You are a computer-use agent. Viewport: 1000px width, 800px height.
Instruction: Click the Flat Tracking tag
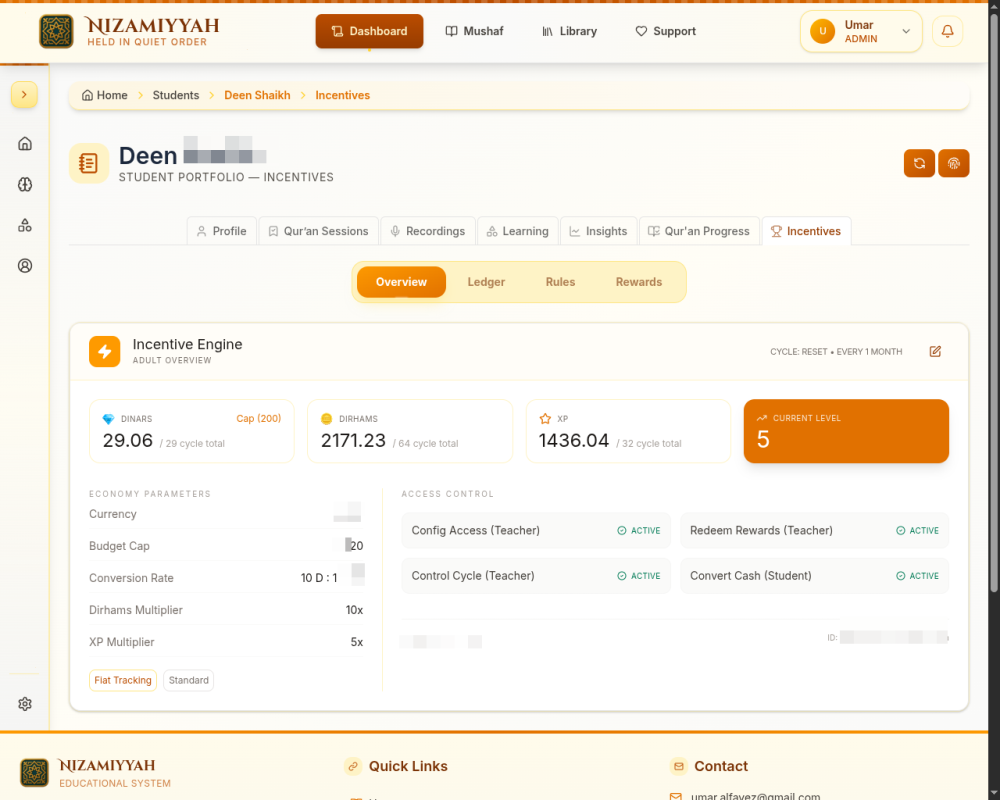pos(123,680)
